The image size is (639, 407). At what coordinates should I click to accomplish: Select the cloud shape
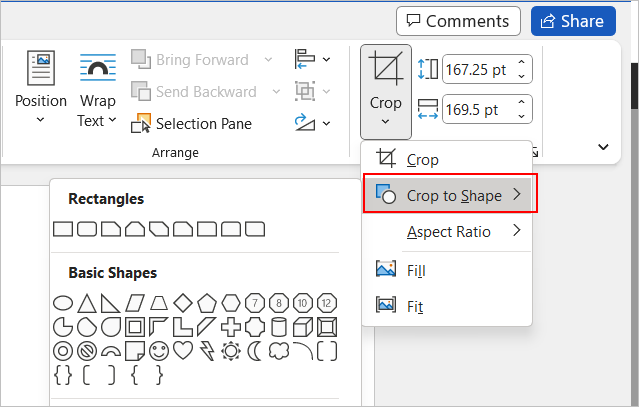coord(279,351)
